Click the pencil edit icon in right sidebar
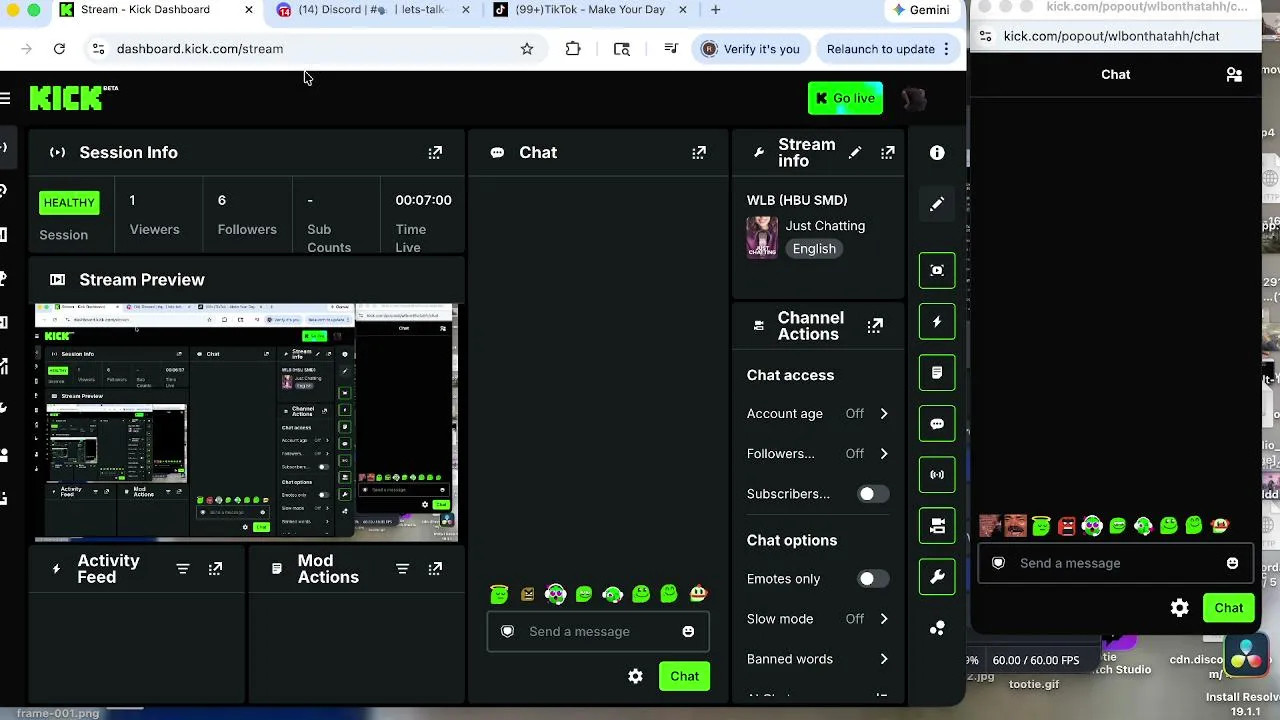The image size is (1280, 720). pos(937,204)
